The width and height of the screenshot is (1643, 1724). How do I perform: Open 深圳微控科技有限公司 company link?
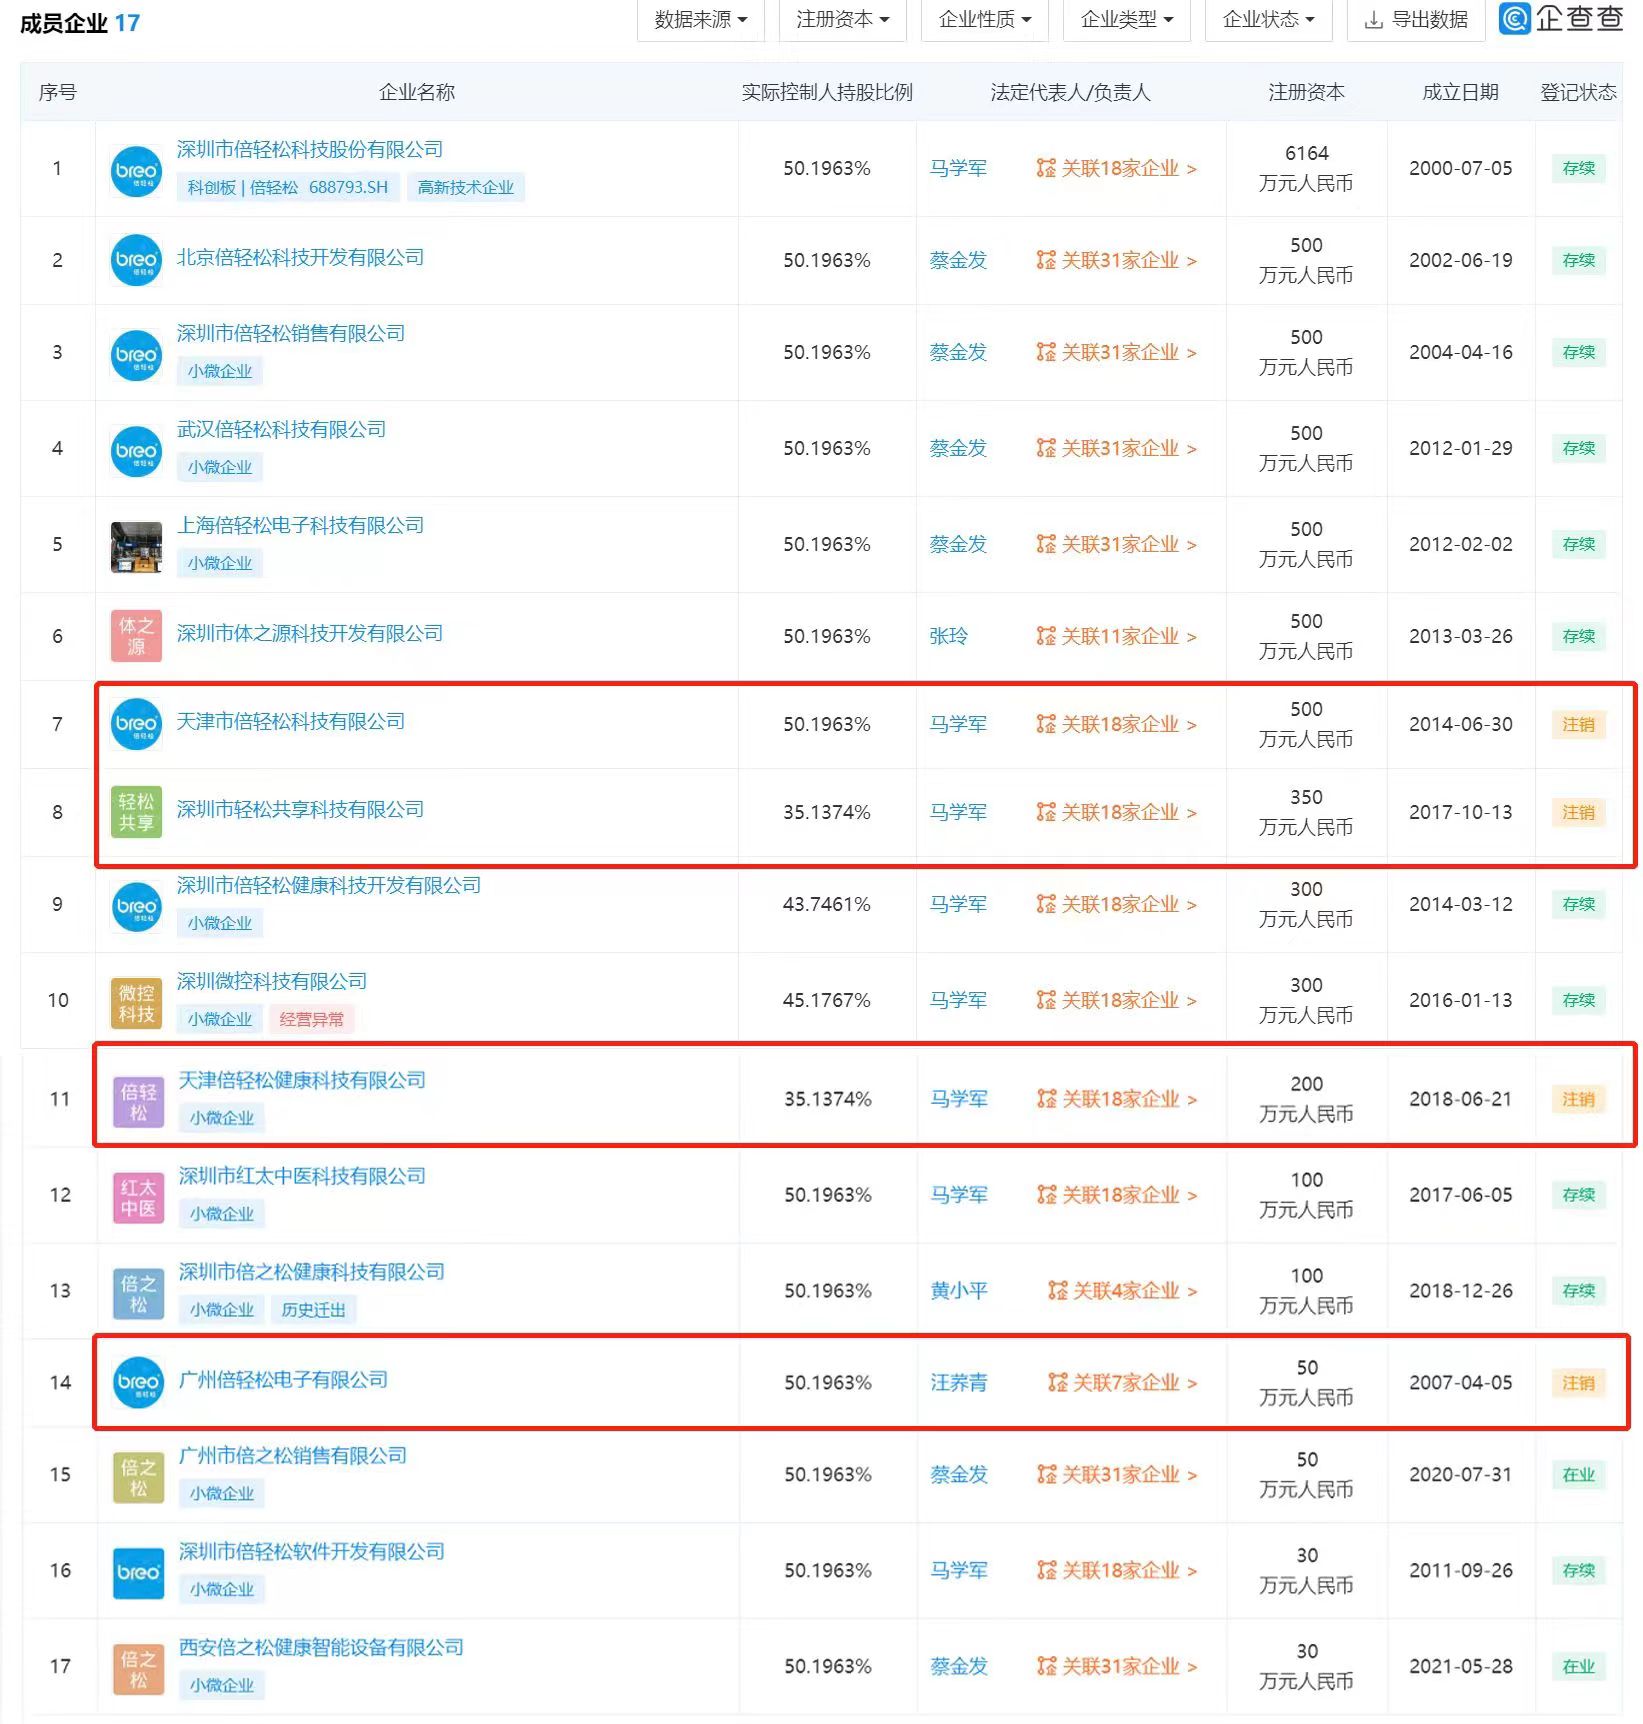point(272,982)
